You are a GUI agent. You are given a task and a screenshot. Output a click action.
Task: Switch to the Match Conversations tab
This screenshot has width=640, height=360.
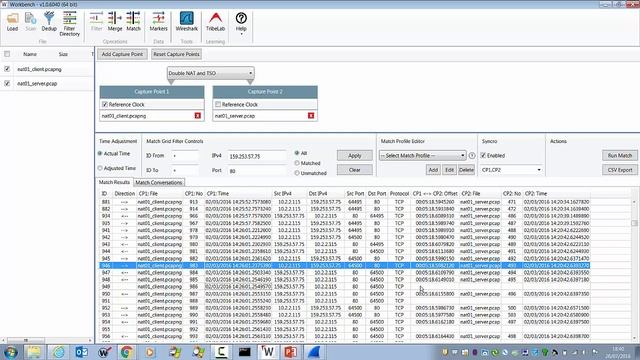(158, 182)
